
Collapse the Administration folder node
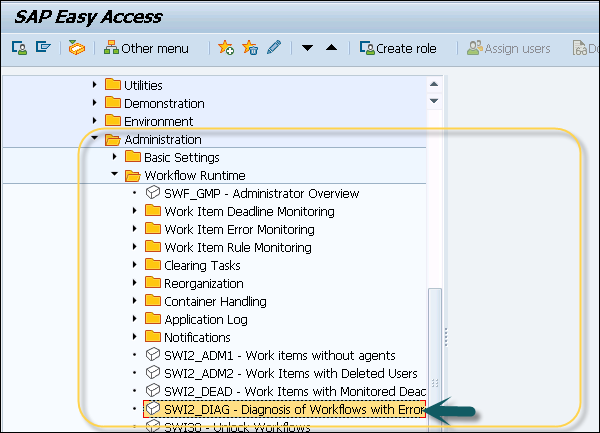tap(95, 139)
